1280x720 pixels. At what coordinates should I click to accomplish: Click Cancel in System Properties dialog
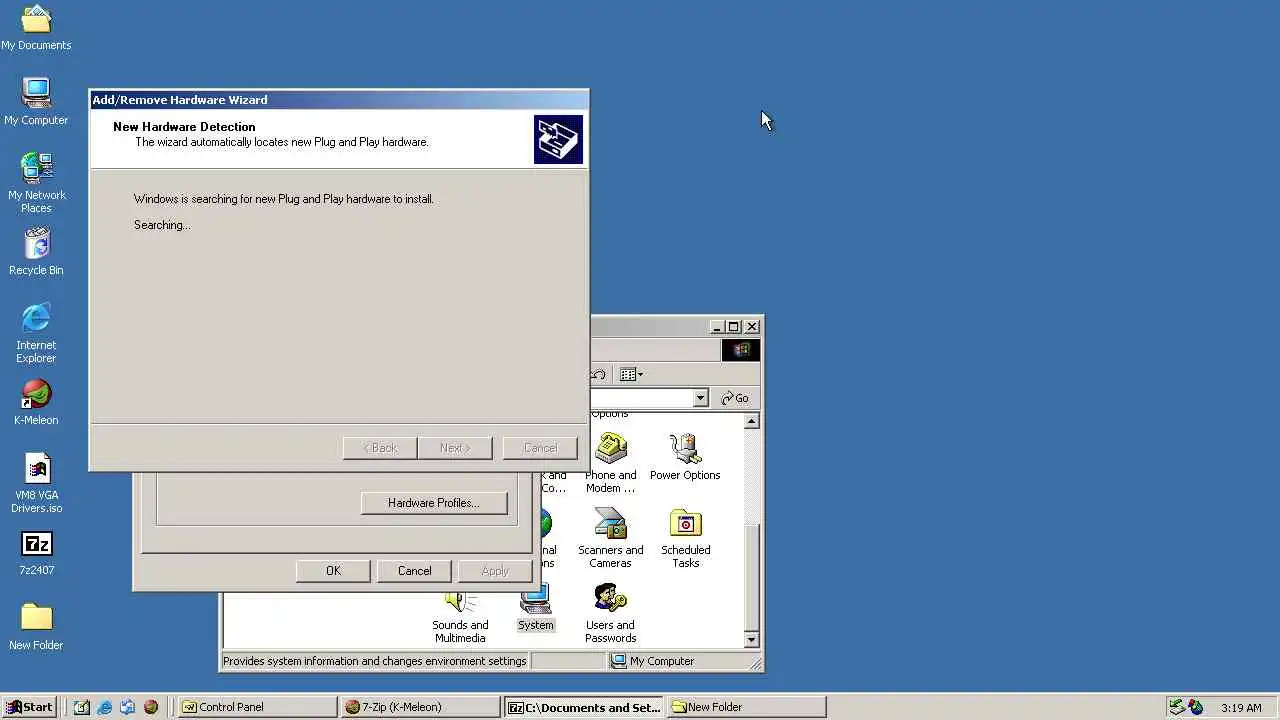pyautogui.click(x=414, y=571)
